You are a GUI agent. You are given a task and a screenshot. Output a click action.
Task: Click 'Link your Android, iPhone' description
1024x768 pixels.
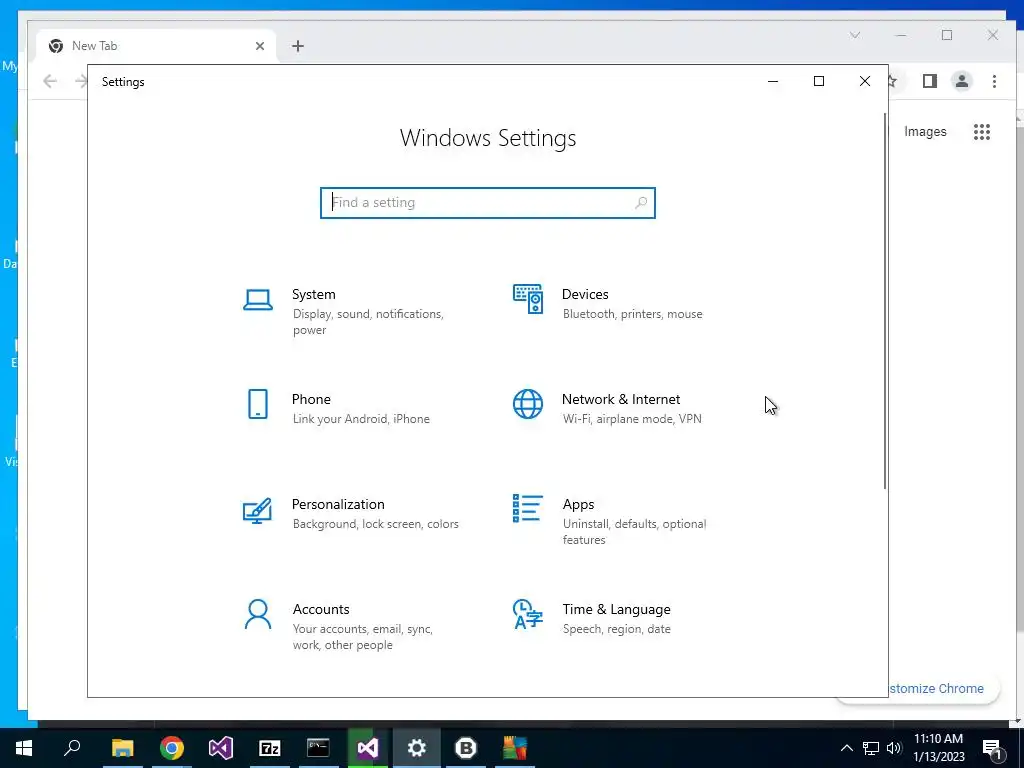(361, 419)
